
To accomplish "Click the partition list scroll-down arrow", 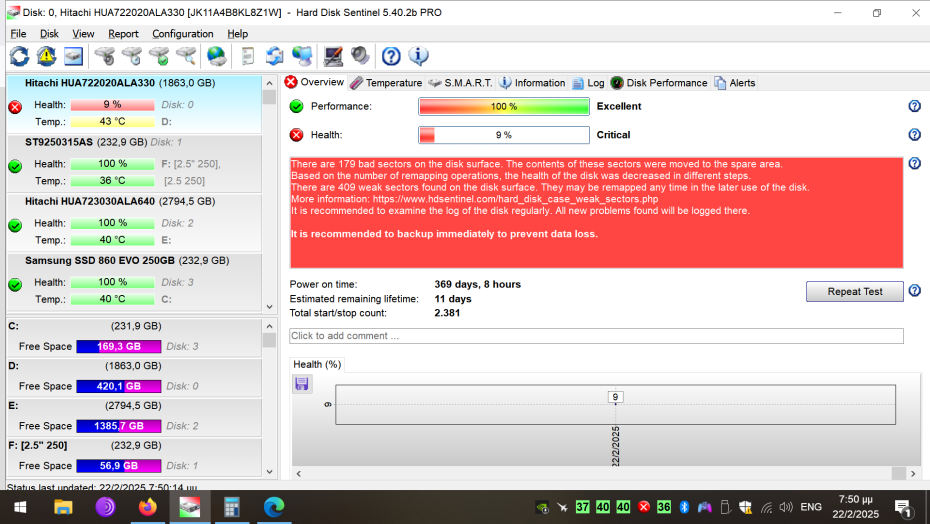I will (269, 472).
